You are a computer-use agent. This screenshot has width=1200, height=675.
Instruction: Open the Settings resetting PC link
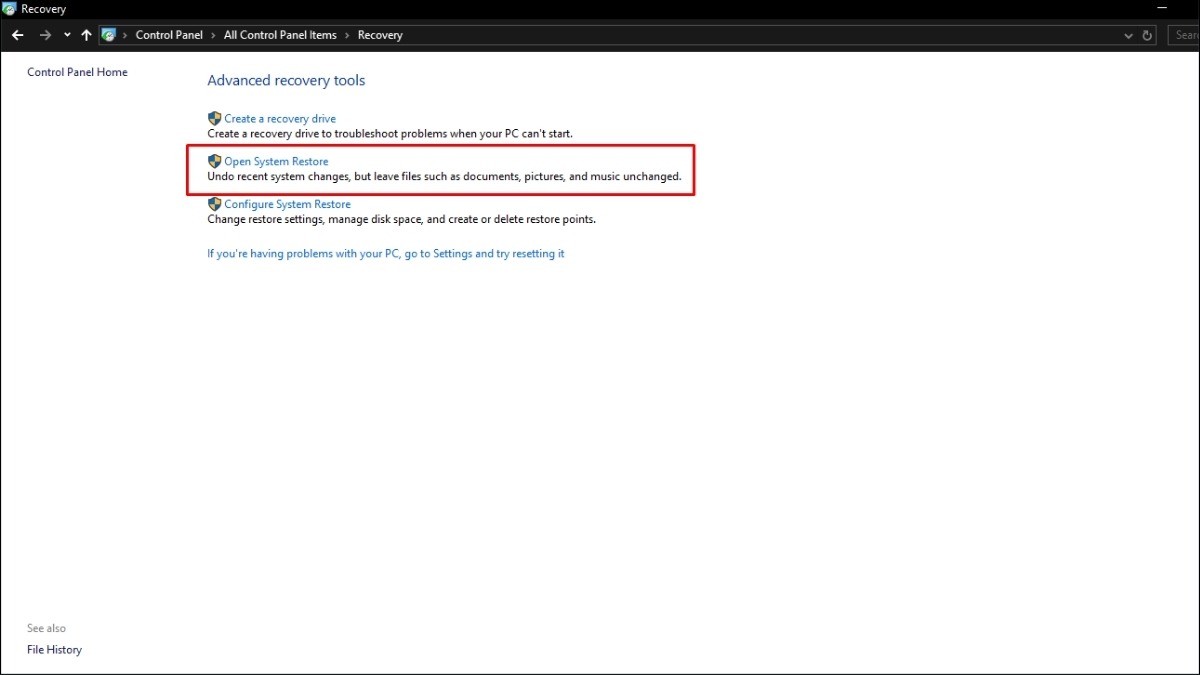[x=386, y=254]
